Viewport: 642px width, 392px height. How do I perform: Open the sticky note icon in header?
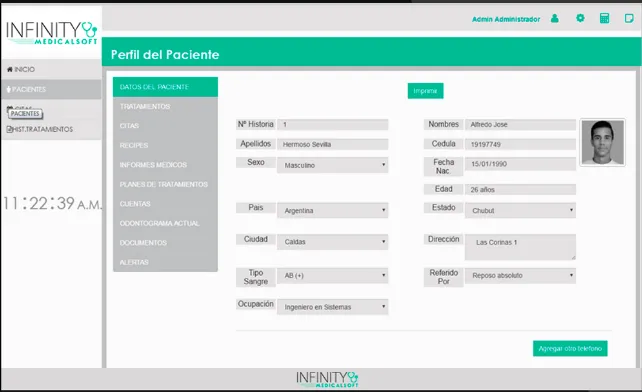629,18
